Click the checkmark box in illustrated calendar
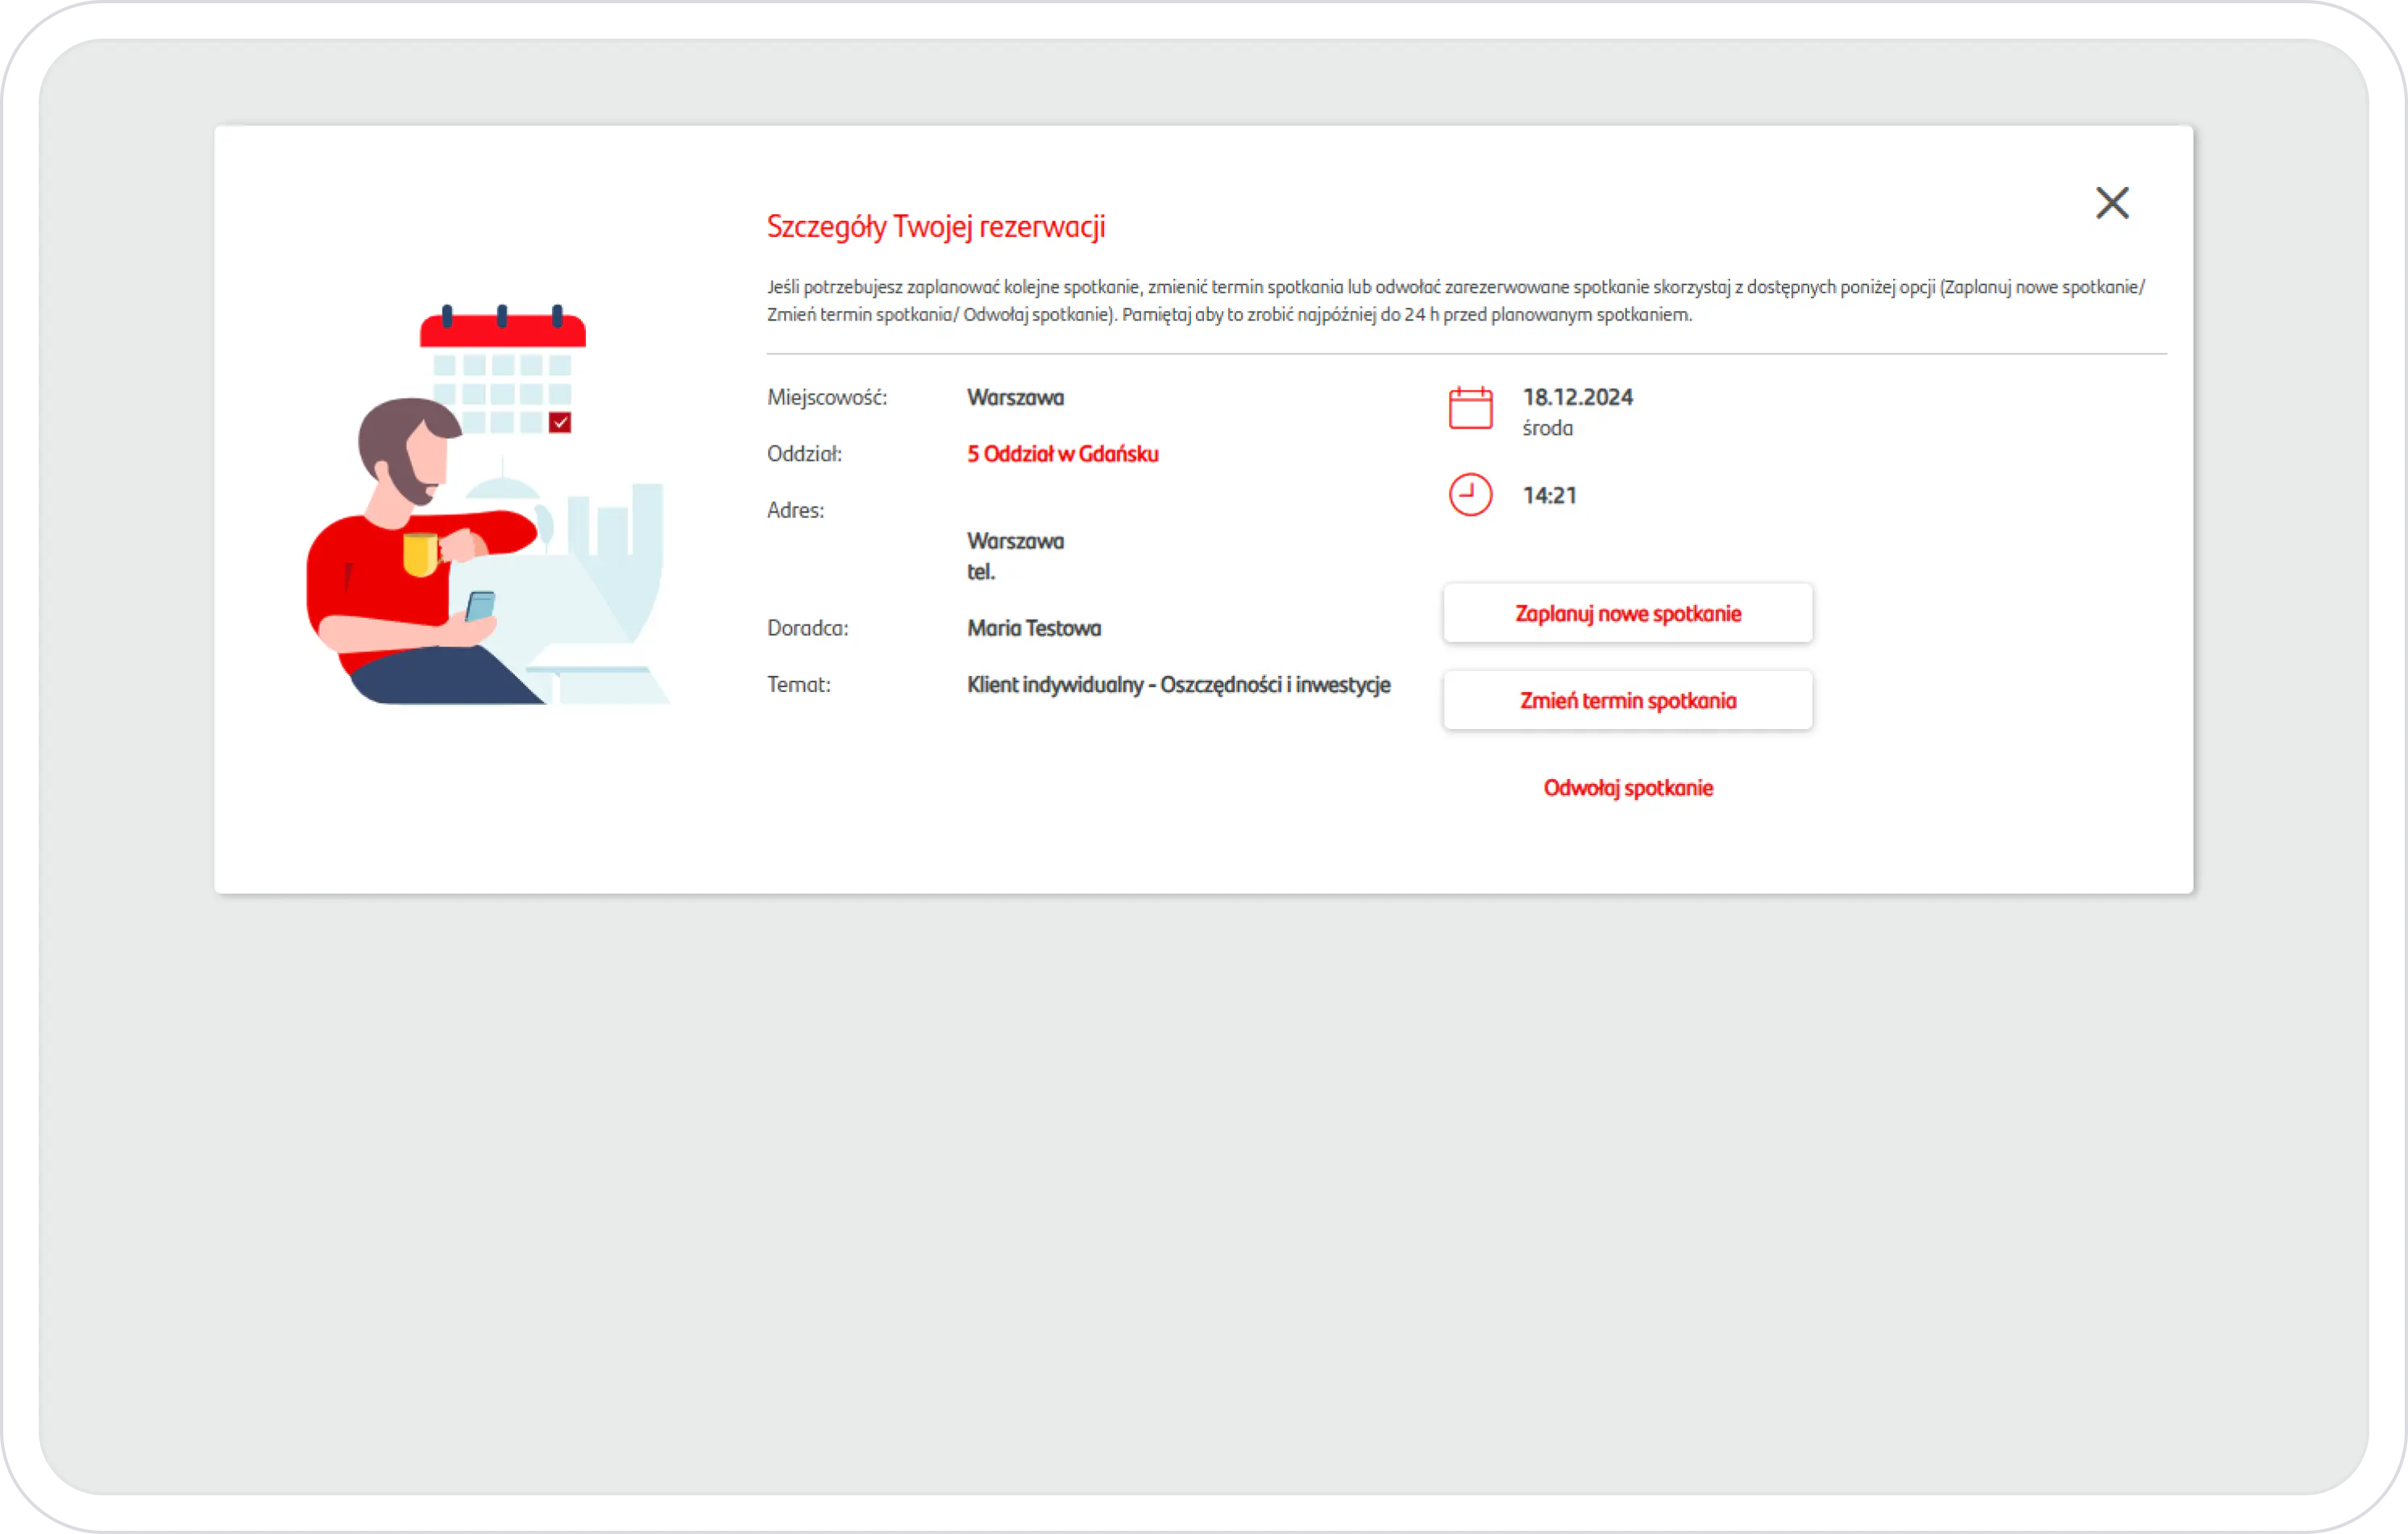Screen dimensions: 2408x1534 tap(560, 423)
